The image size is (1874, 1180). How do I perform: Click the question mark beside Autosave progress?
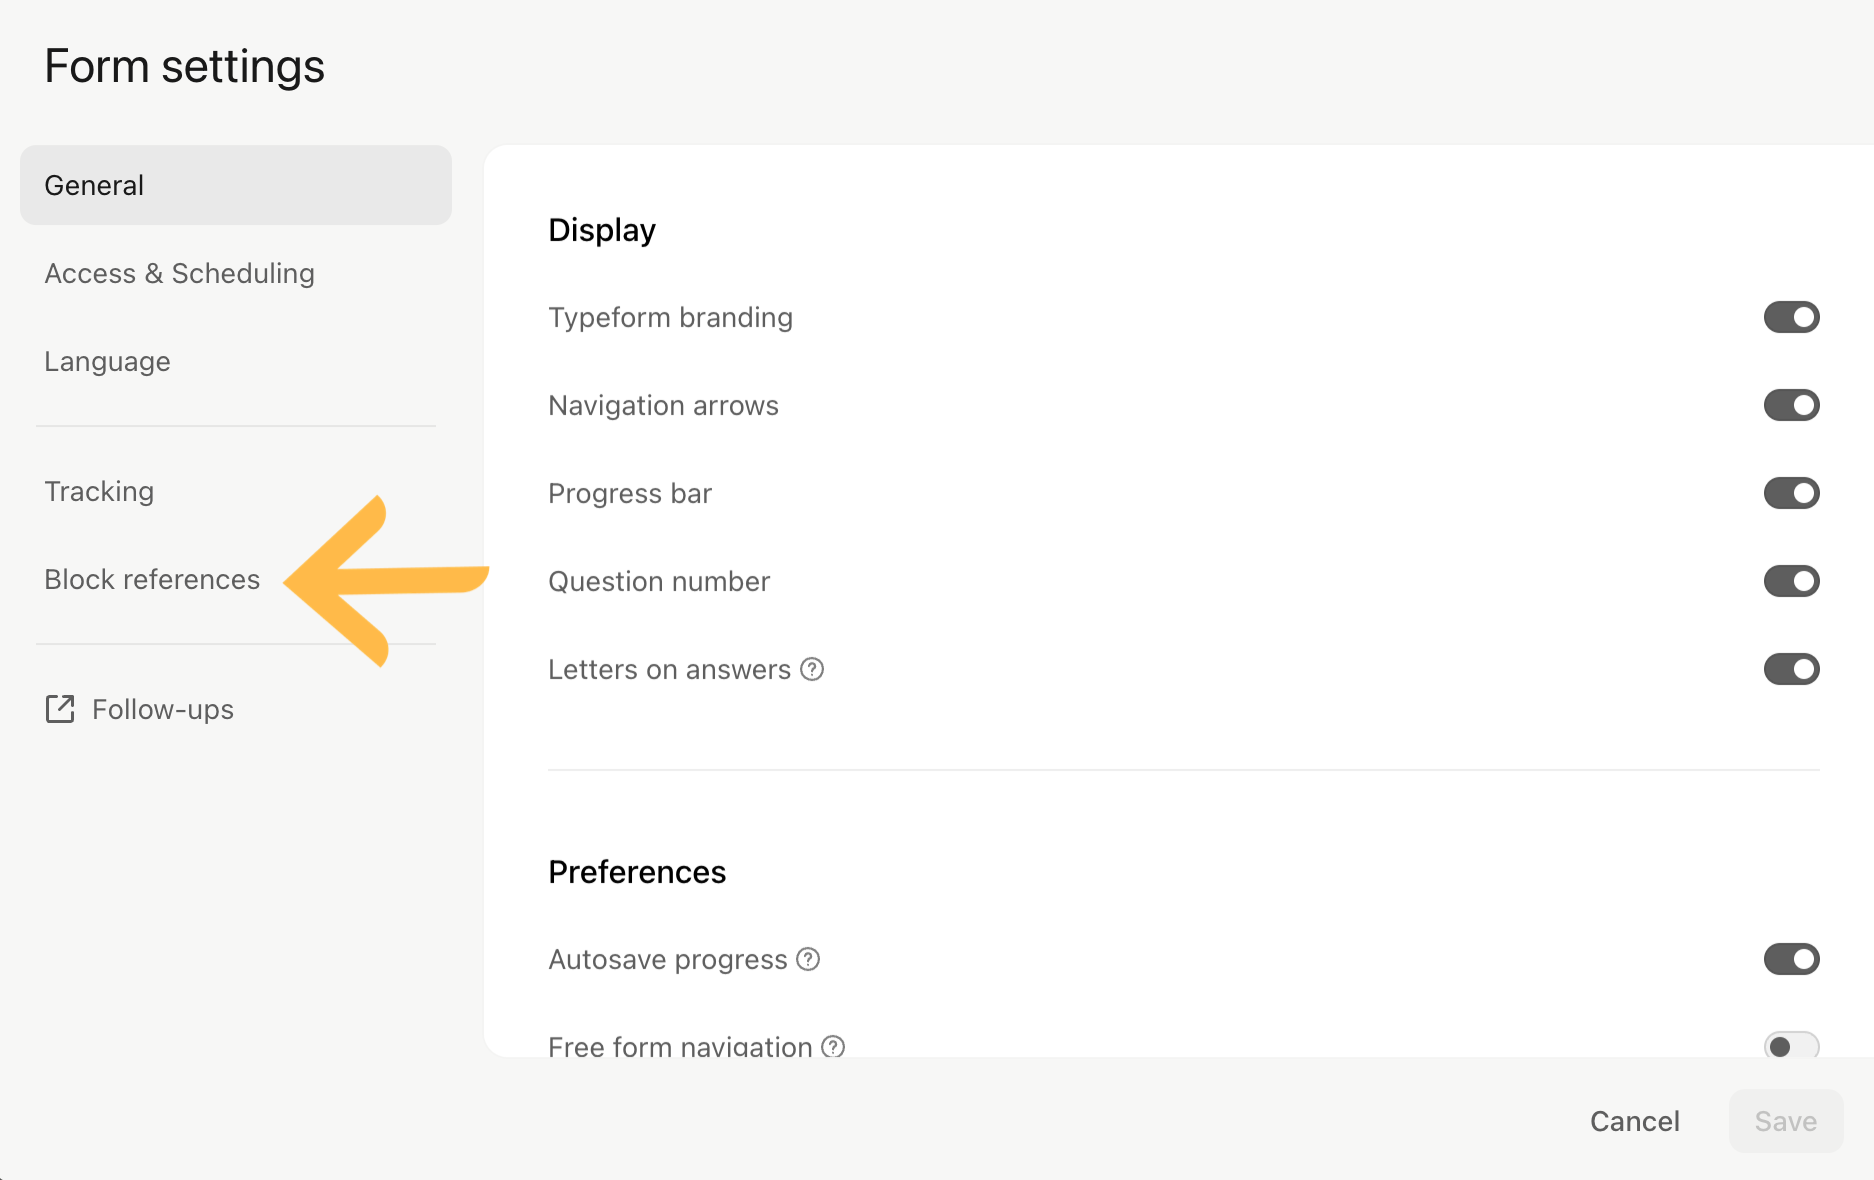808,959
